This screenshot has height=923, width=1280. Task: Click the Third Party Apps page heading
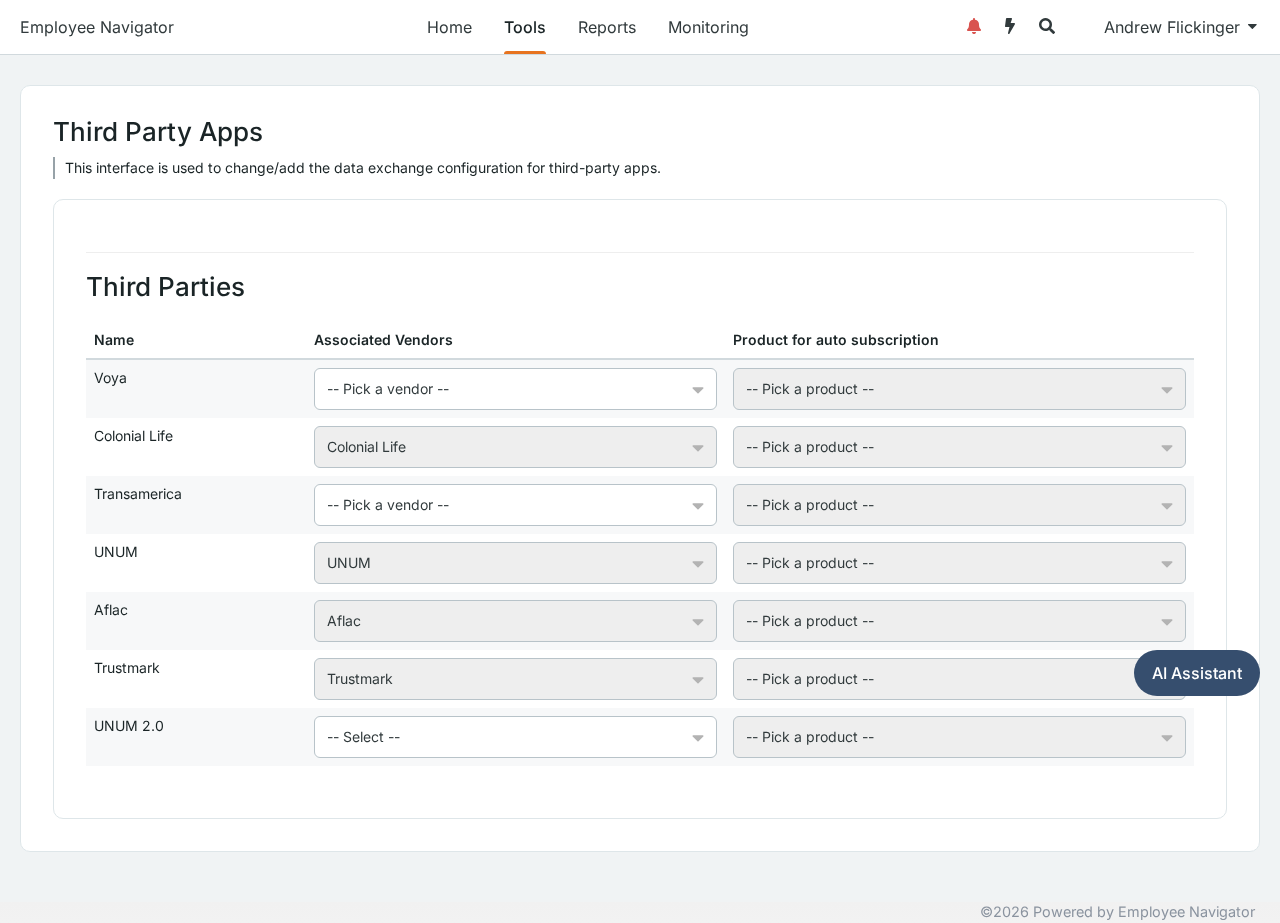[158, 132]
